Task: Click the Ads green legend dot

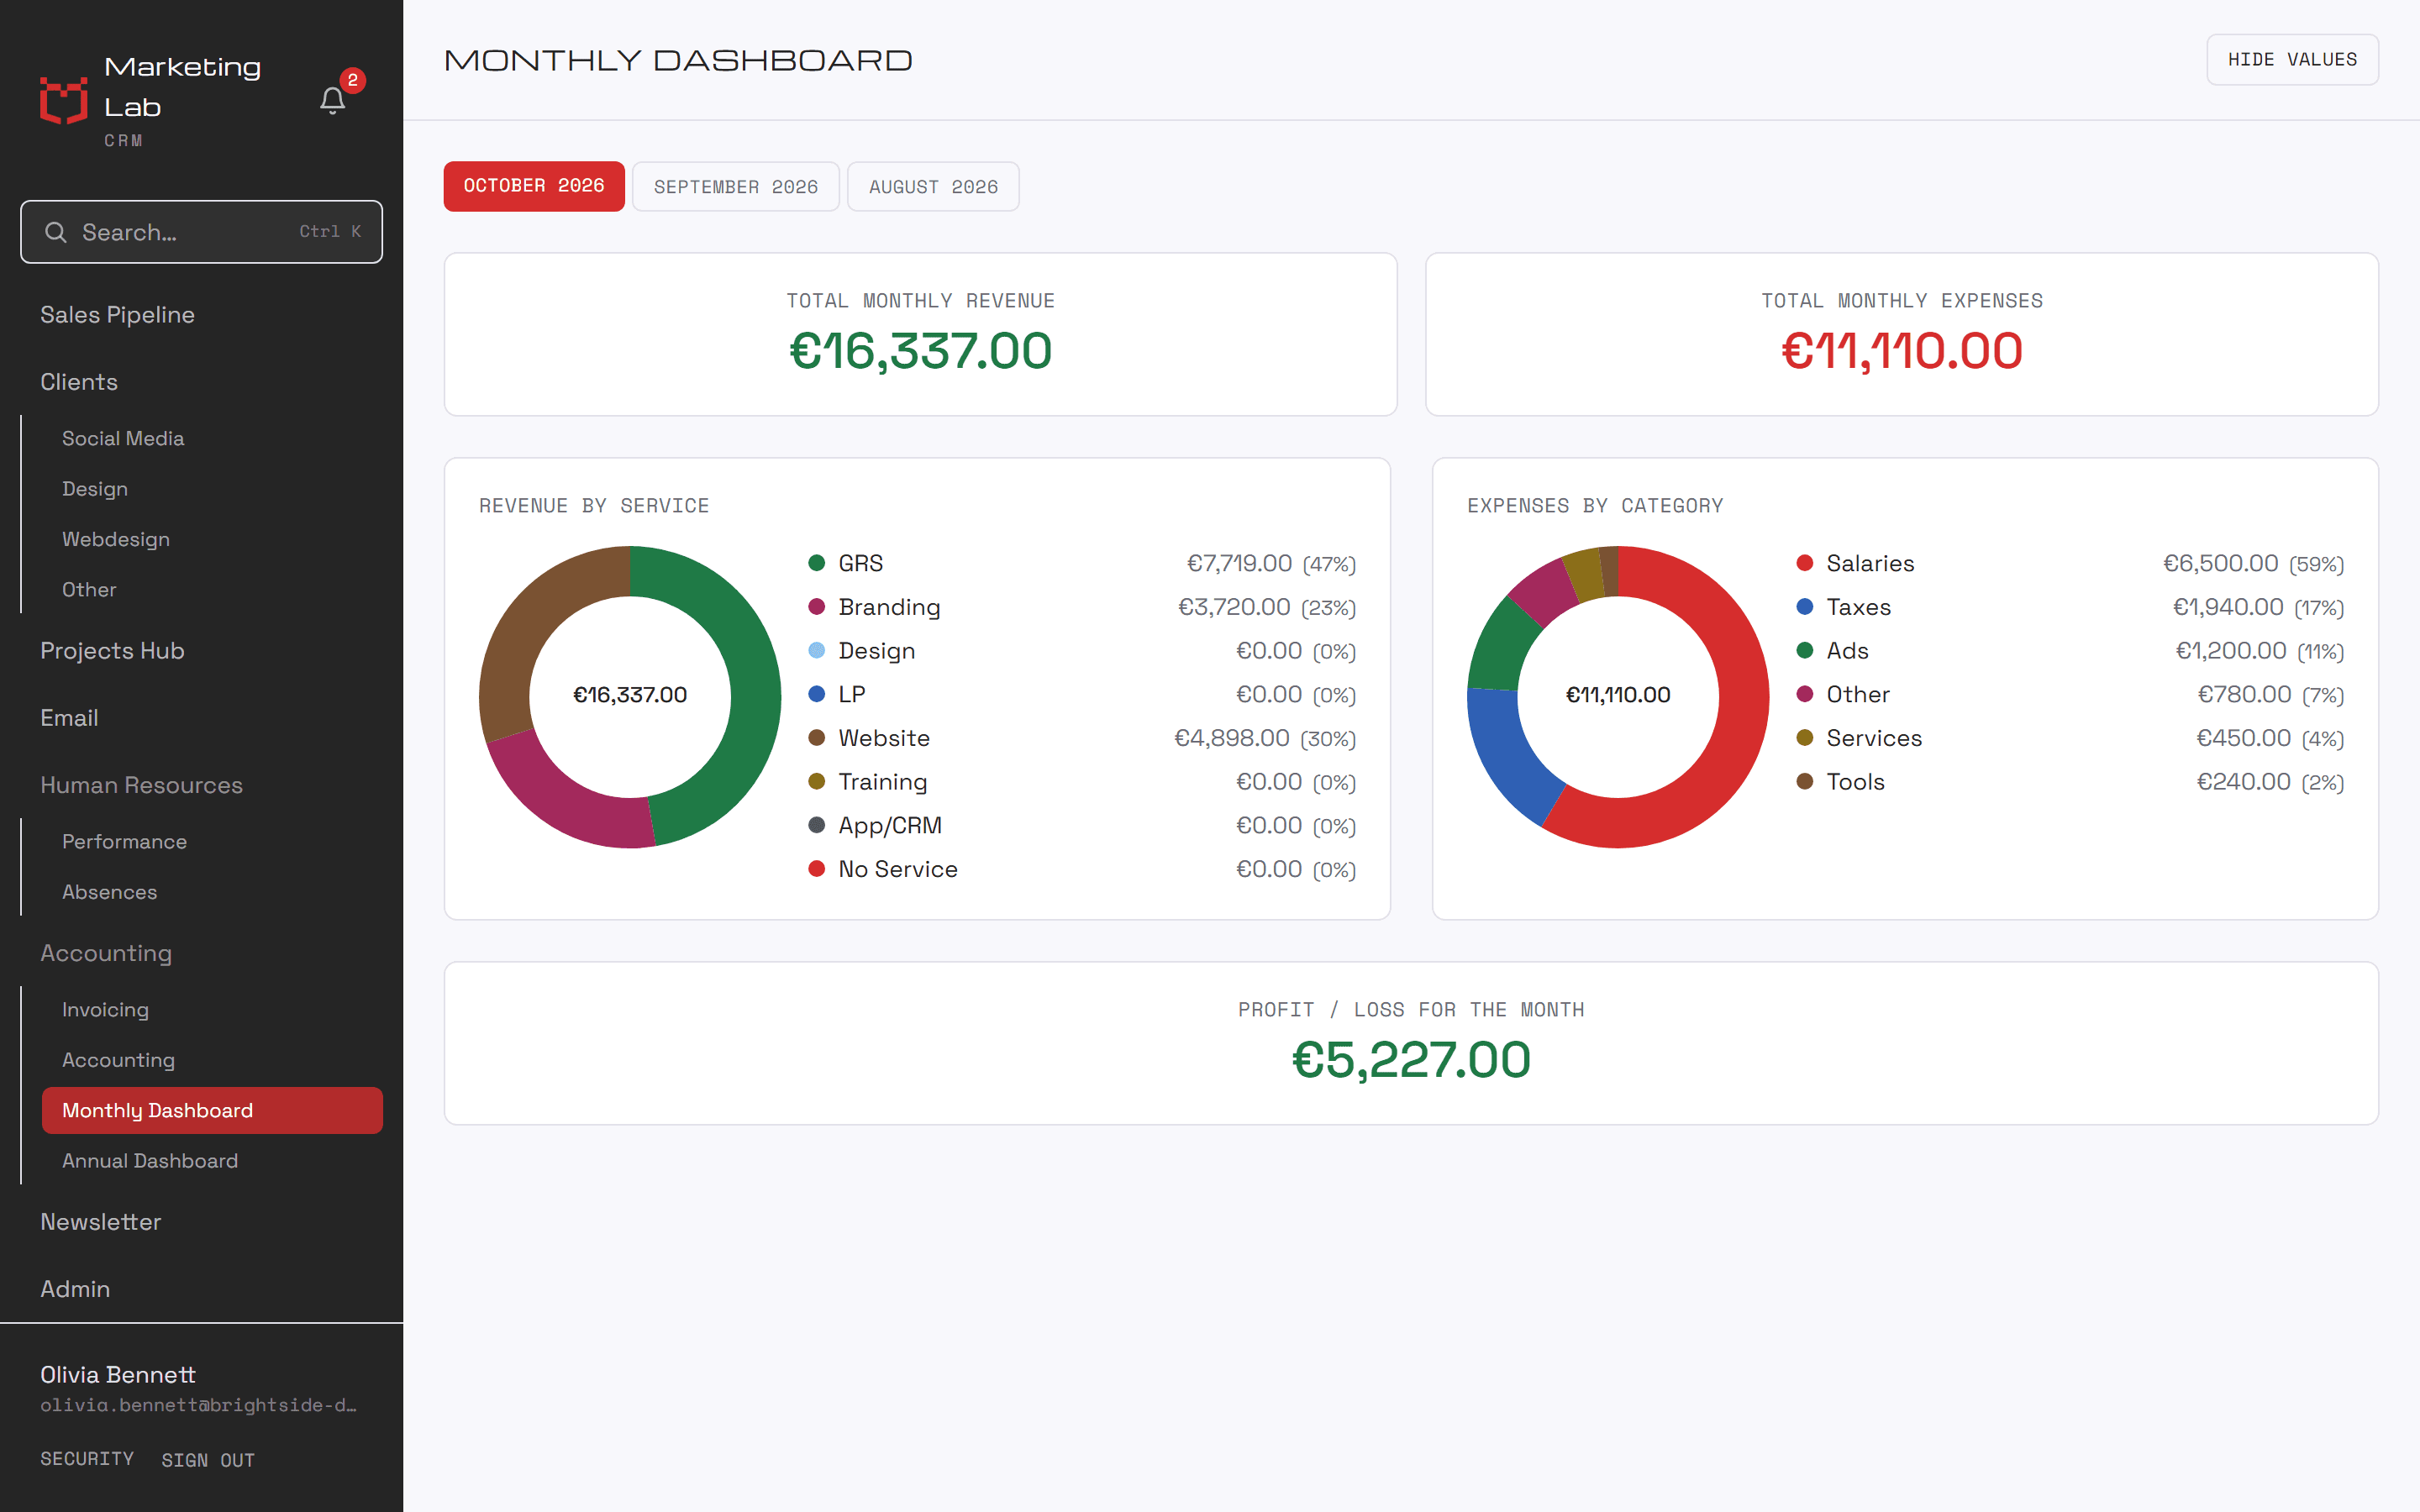Action: pos(1804,651)
